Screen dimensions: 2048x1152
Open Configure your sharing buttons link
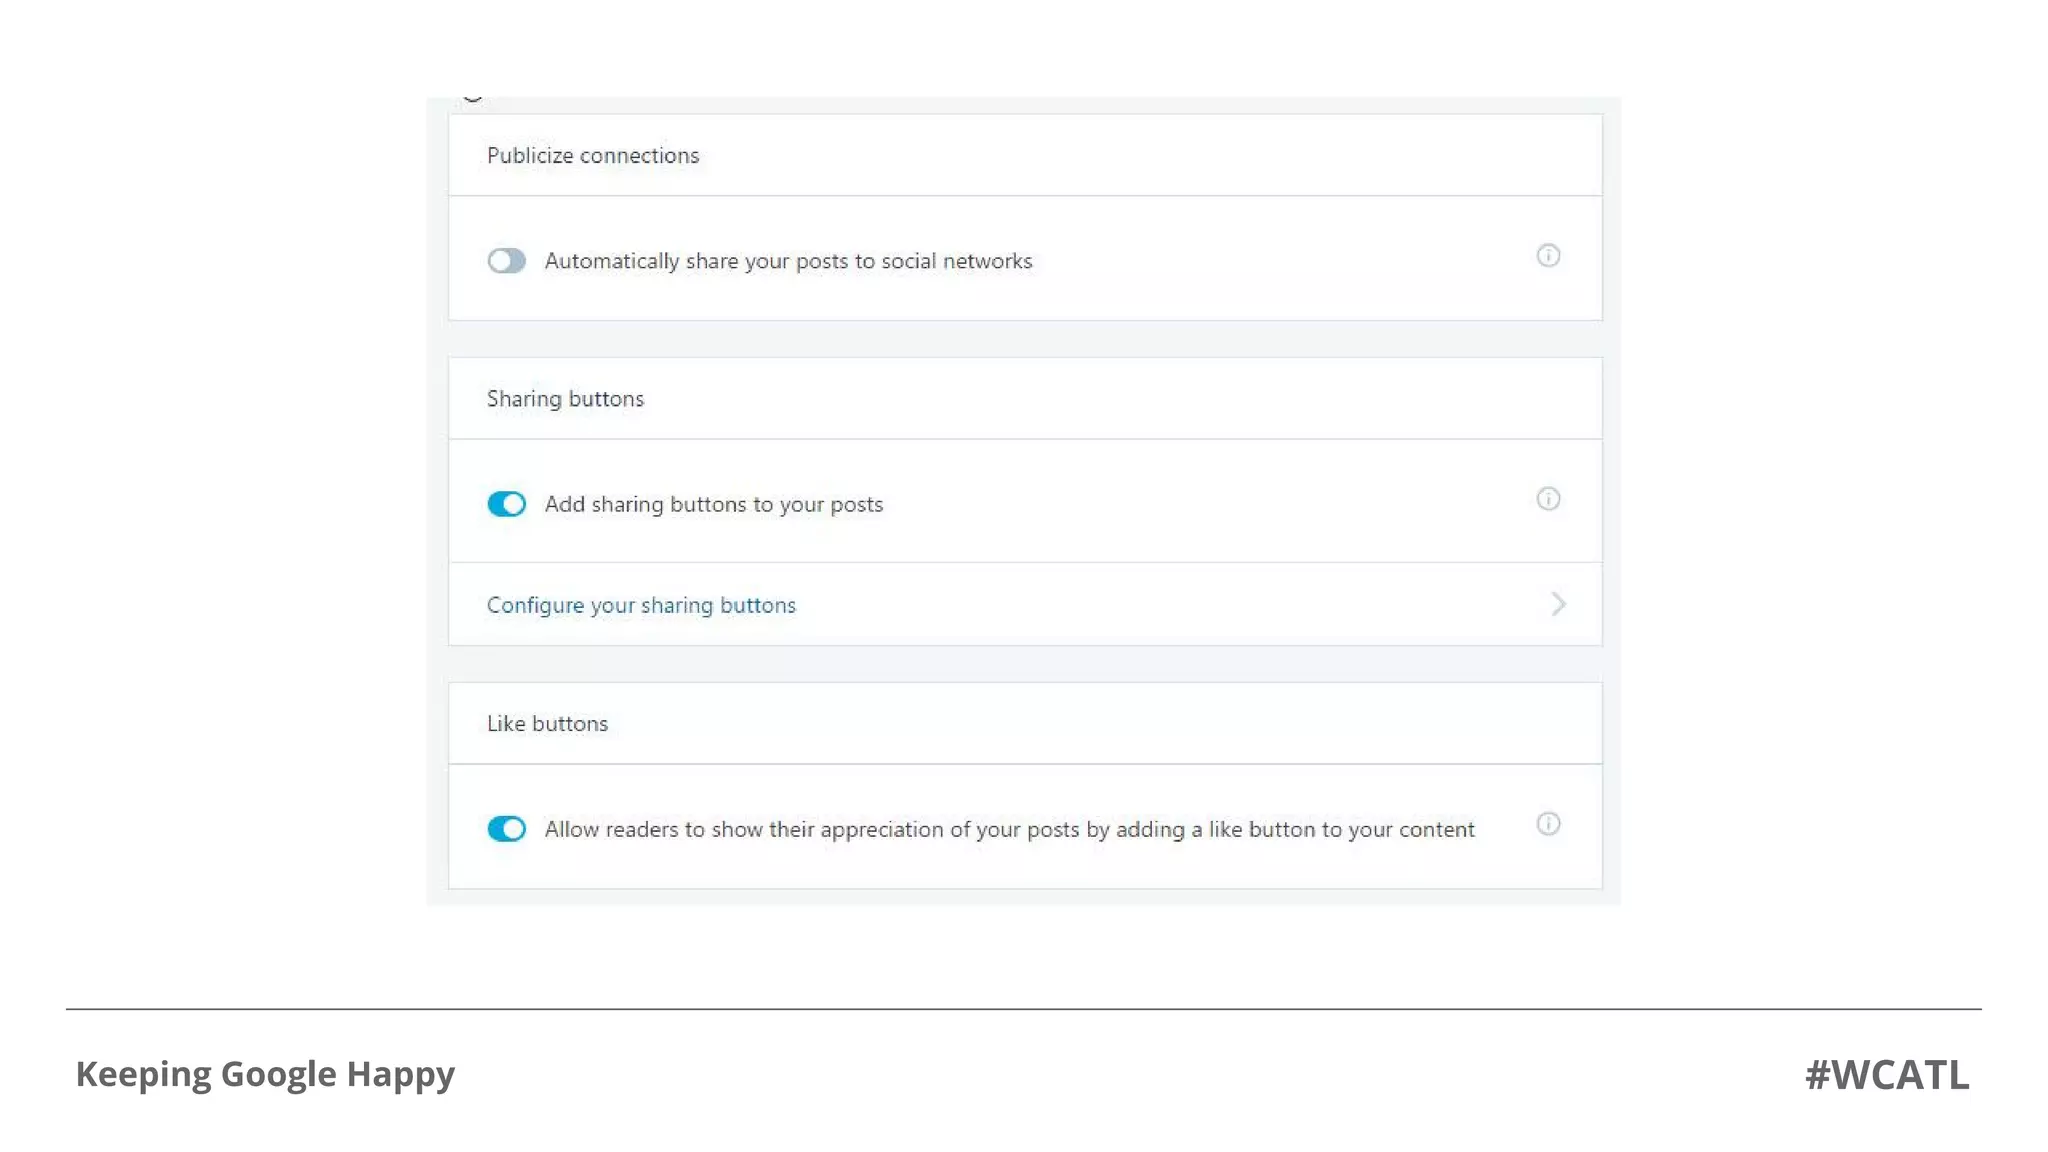[641, 605]
